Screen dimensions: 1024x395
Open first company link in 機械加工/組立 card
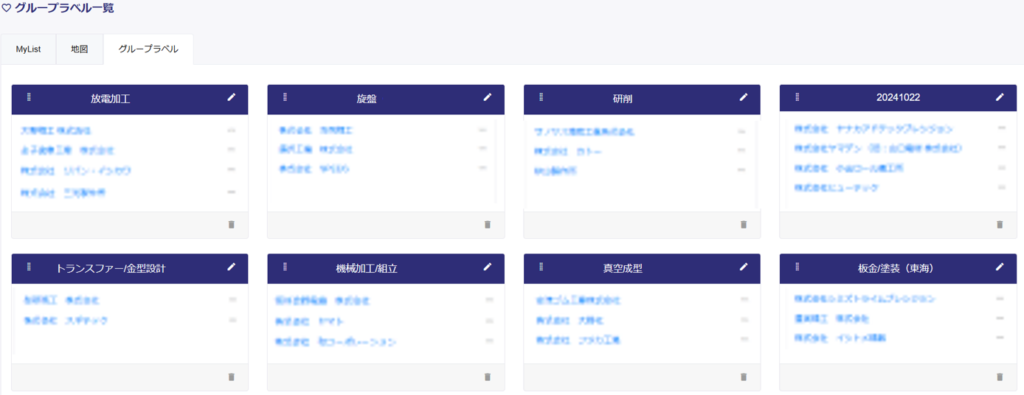pos(323,301)
